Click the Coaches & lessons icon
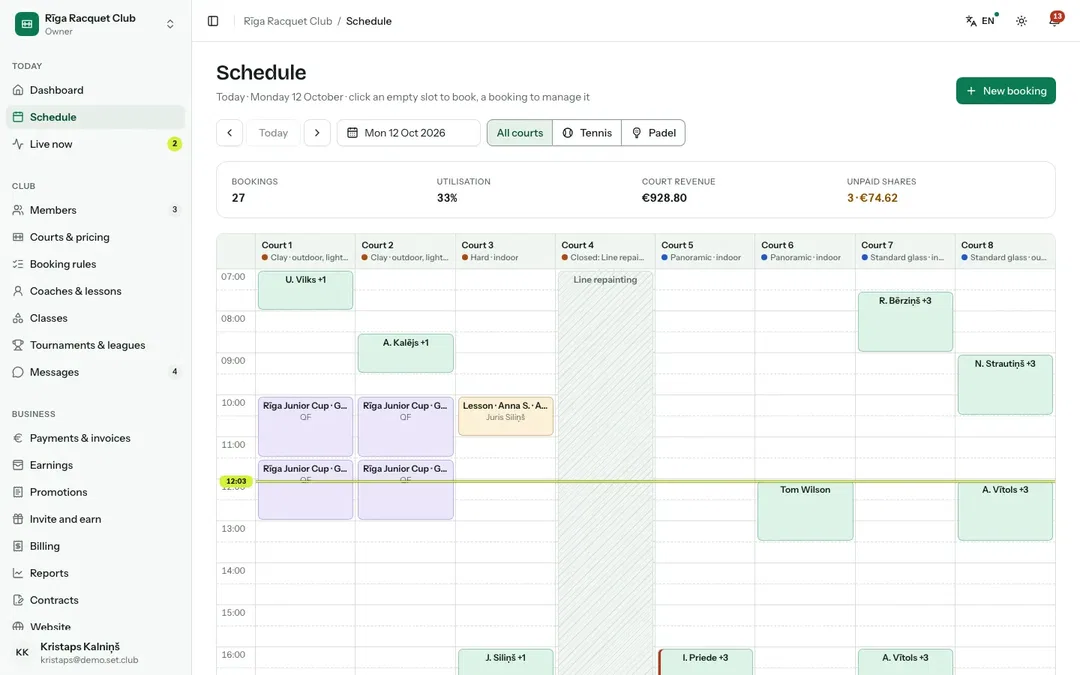Image resolution: width=1080 pixels, height=675 pixels. pyautogui.click(x=18, y=291)
